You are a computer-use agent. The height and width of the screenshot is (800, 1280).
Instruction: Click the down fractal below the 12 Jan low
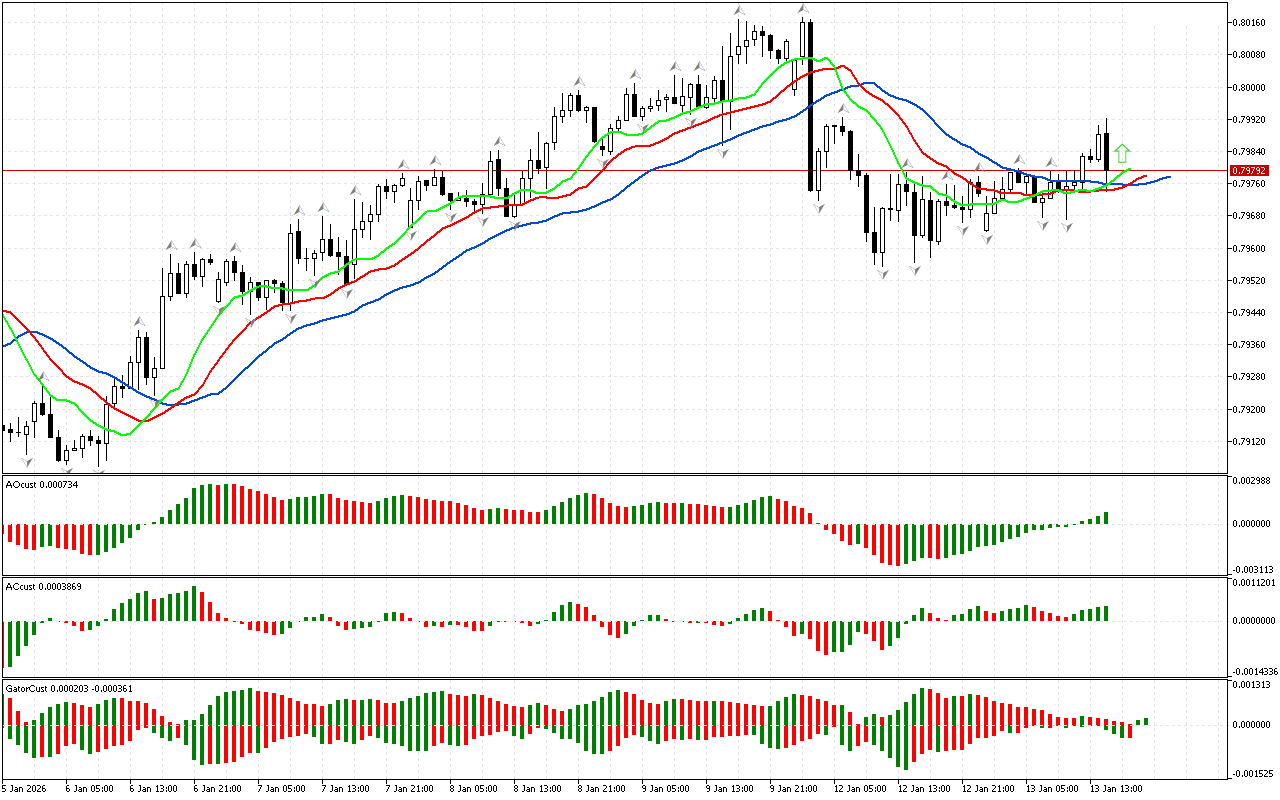click(x=882, y=273)
